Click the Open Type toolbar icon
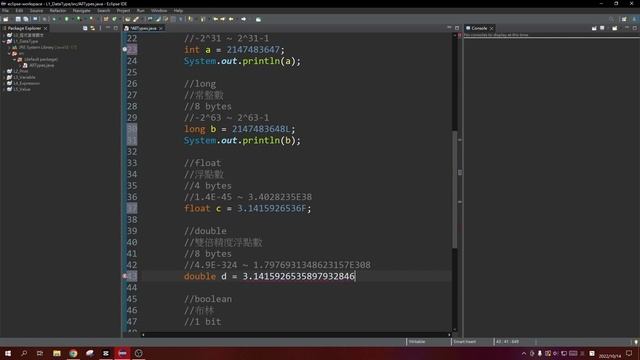640x360 pixels. (128, 19)
